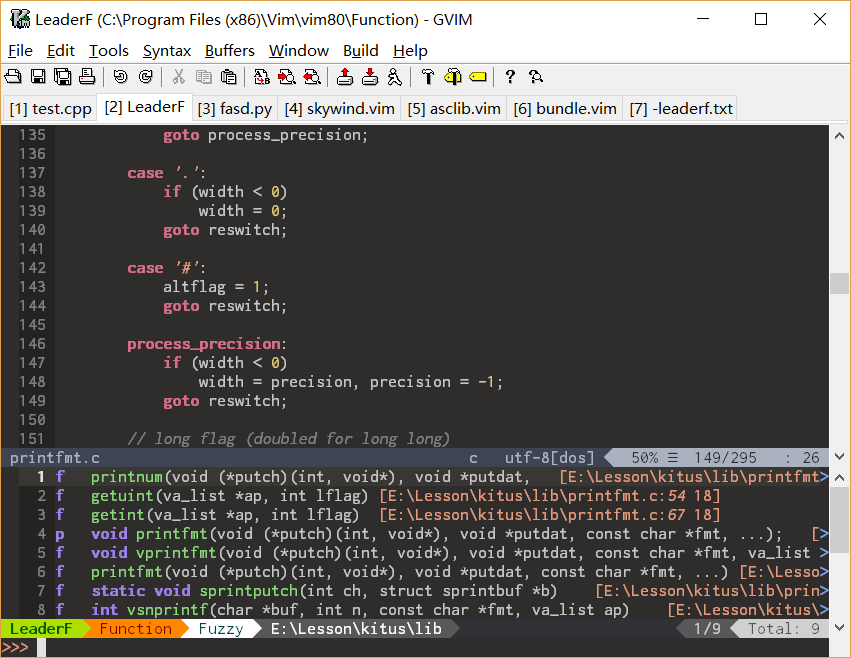
Task: Click the Copy toolbar icon
Action: 204,77
